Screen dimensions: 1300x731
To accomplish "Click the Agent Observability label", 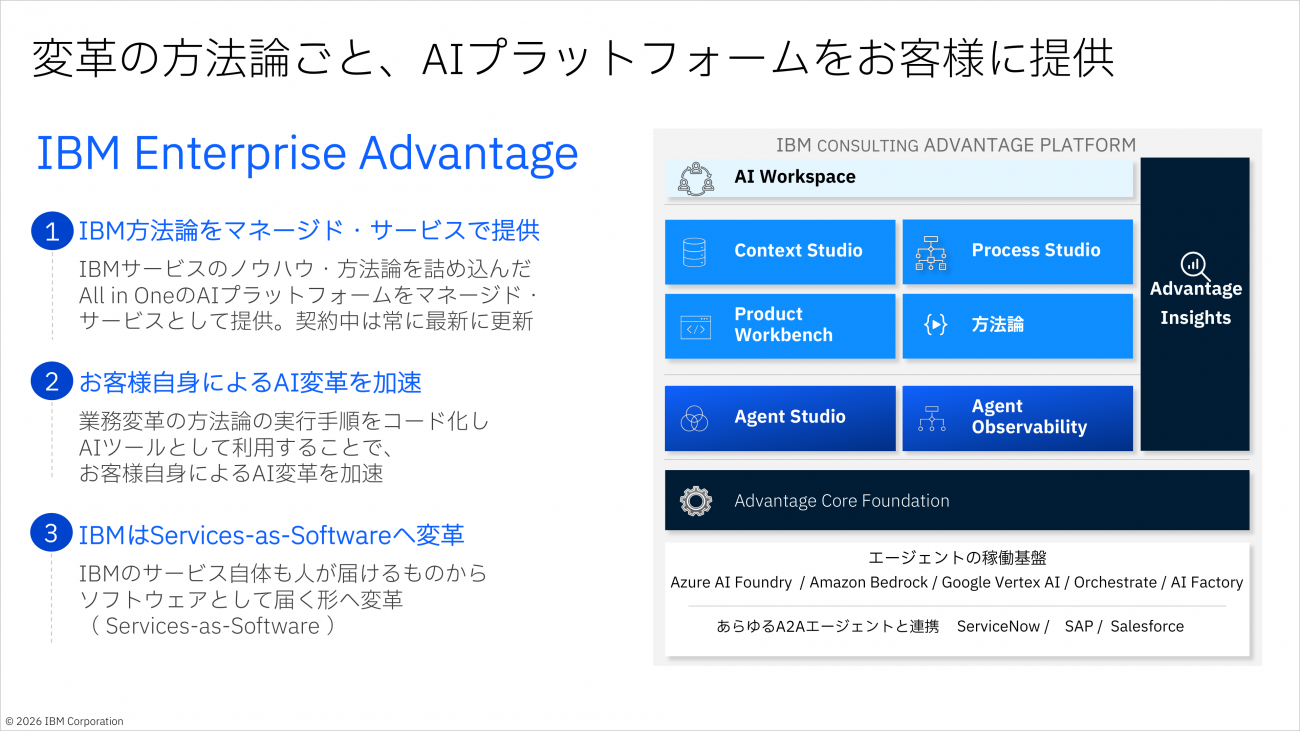I will 1029,417.
